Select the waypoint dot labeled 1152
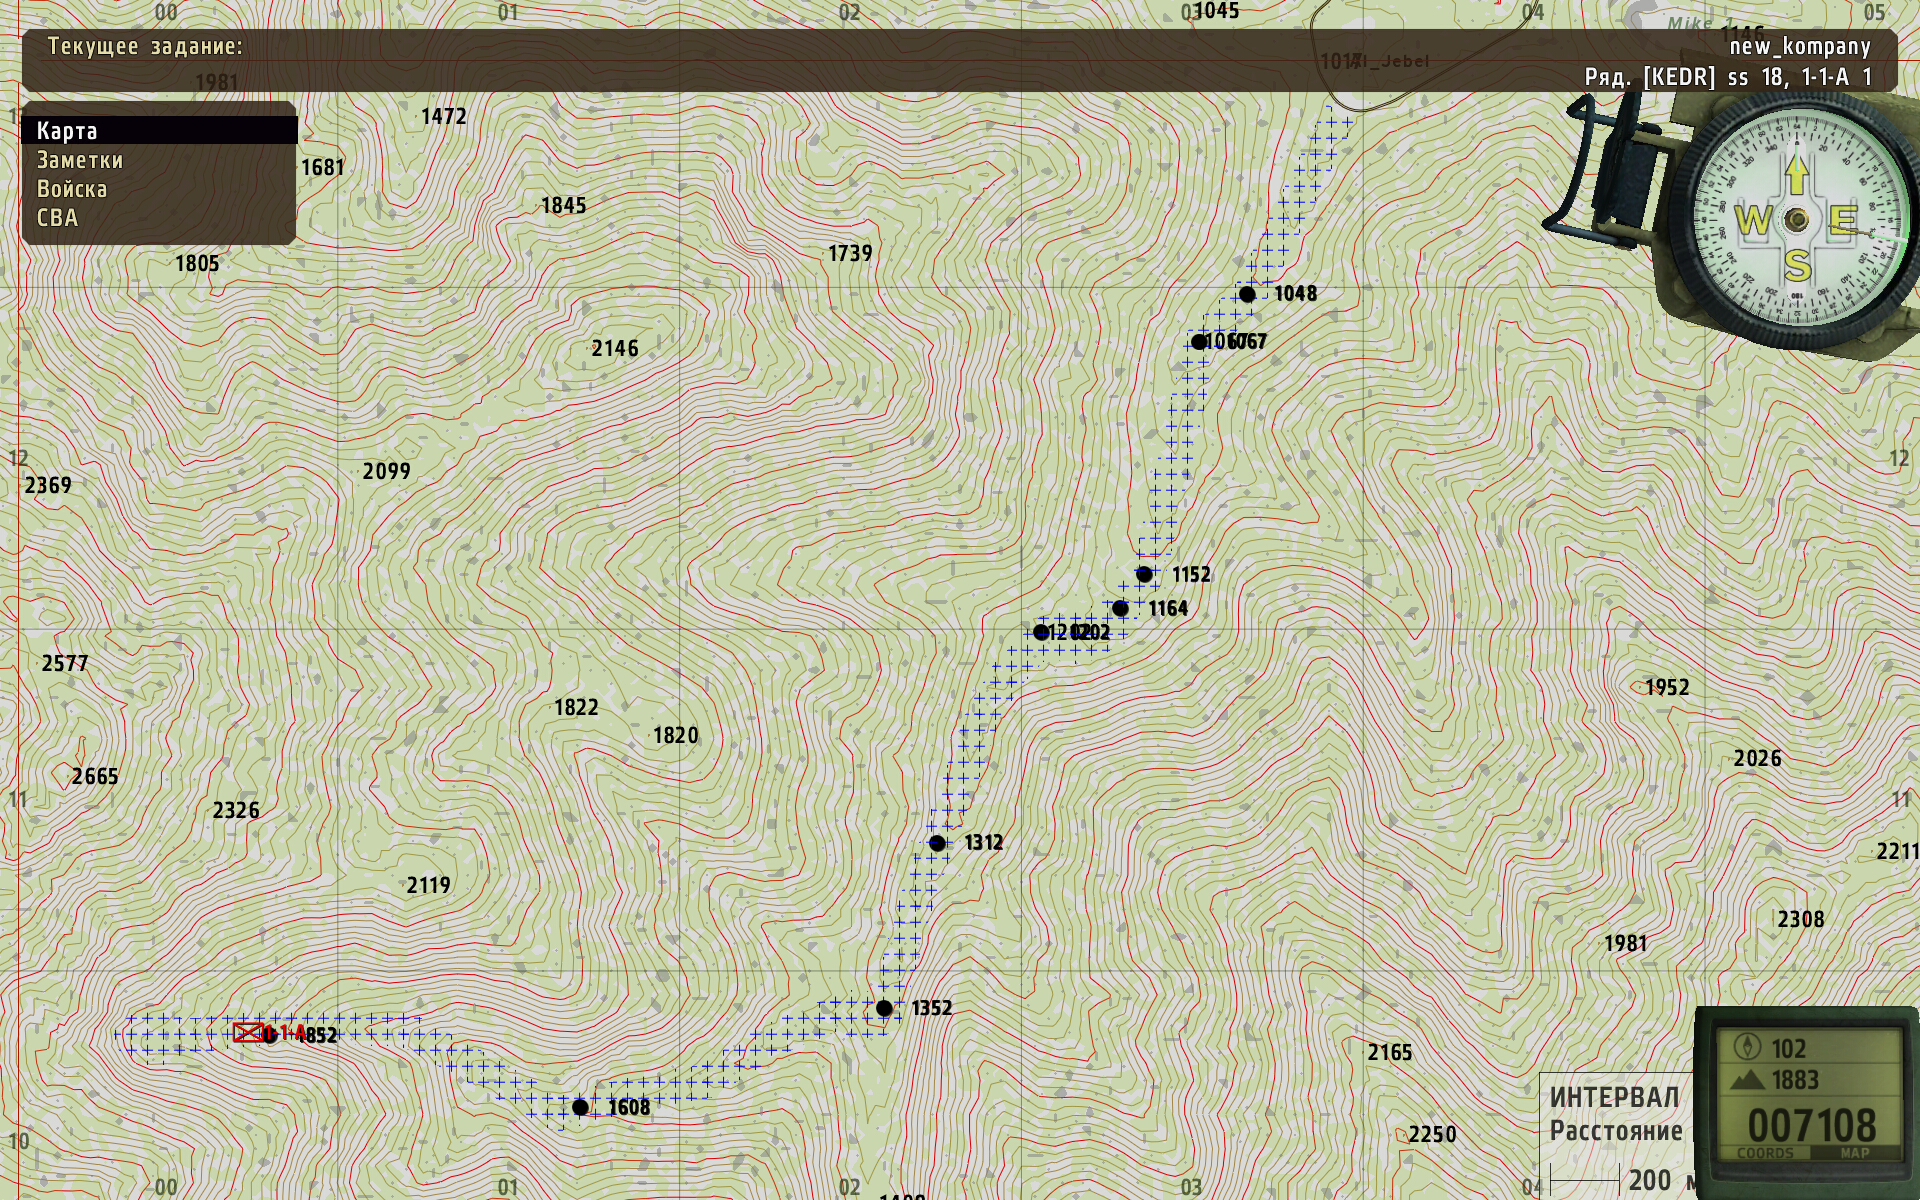 click(x=1144, y=574)
